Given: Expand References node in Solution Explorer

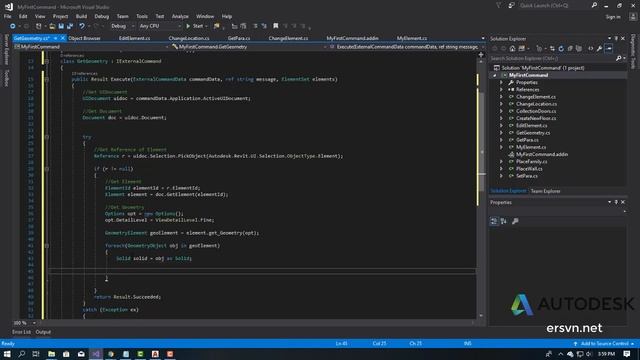Looking at the screenshot, I should click(x=502, y=90).
